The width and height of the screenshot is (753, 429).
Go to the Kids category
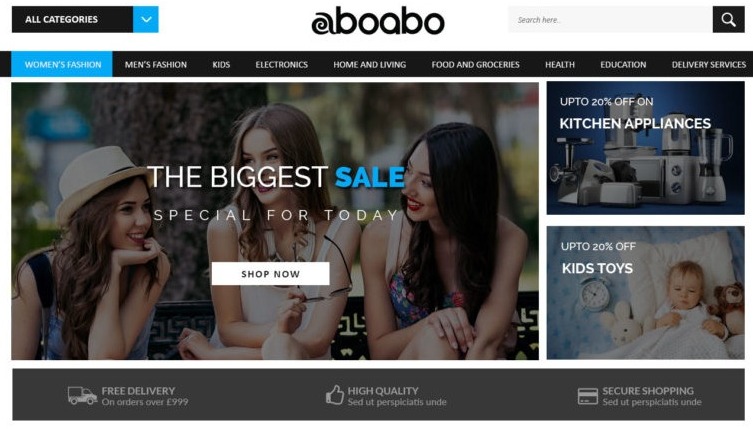pyautogui.click(x=221, y=64)
